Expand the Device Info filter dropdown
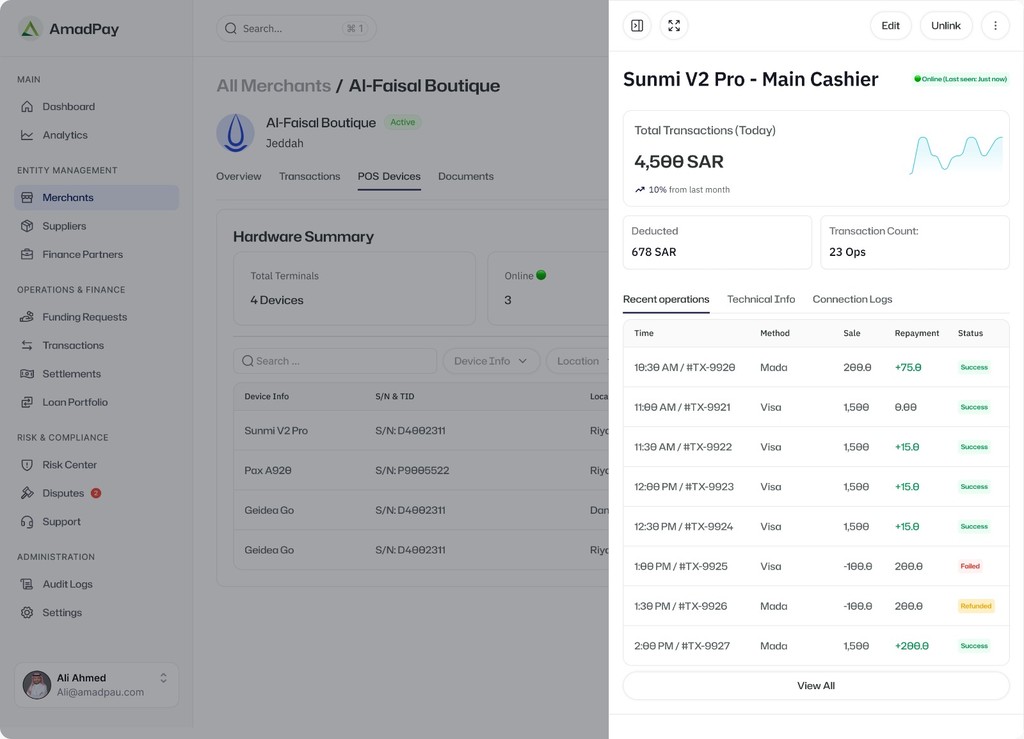1024x739 pixels. pos(491,361)
